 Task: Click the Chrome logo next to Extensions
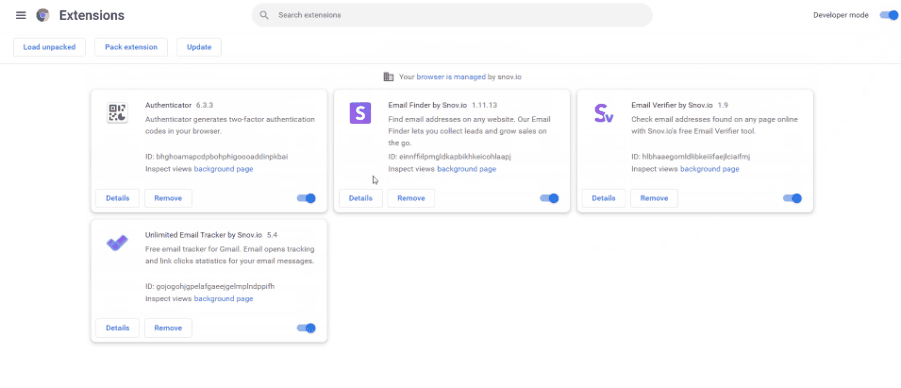[x=43, y=16]
